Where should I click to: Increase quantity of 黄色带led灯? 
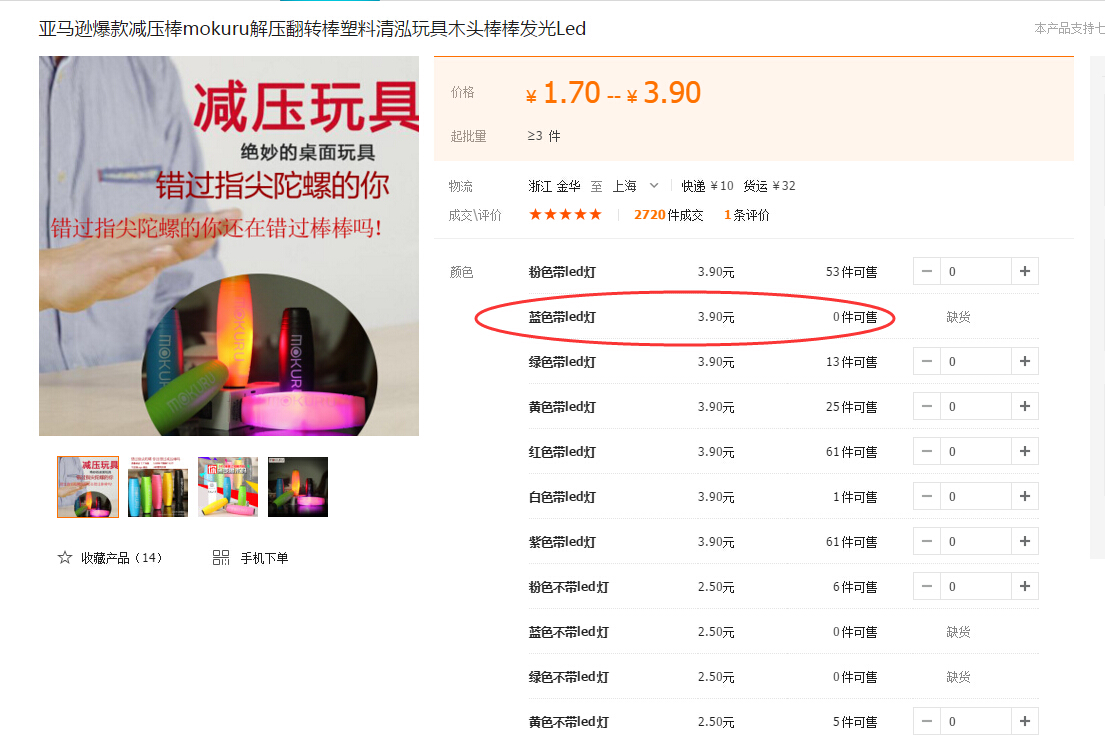[x=1025, y=407]
